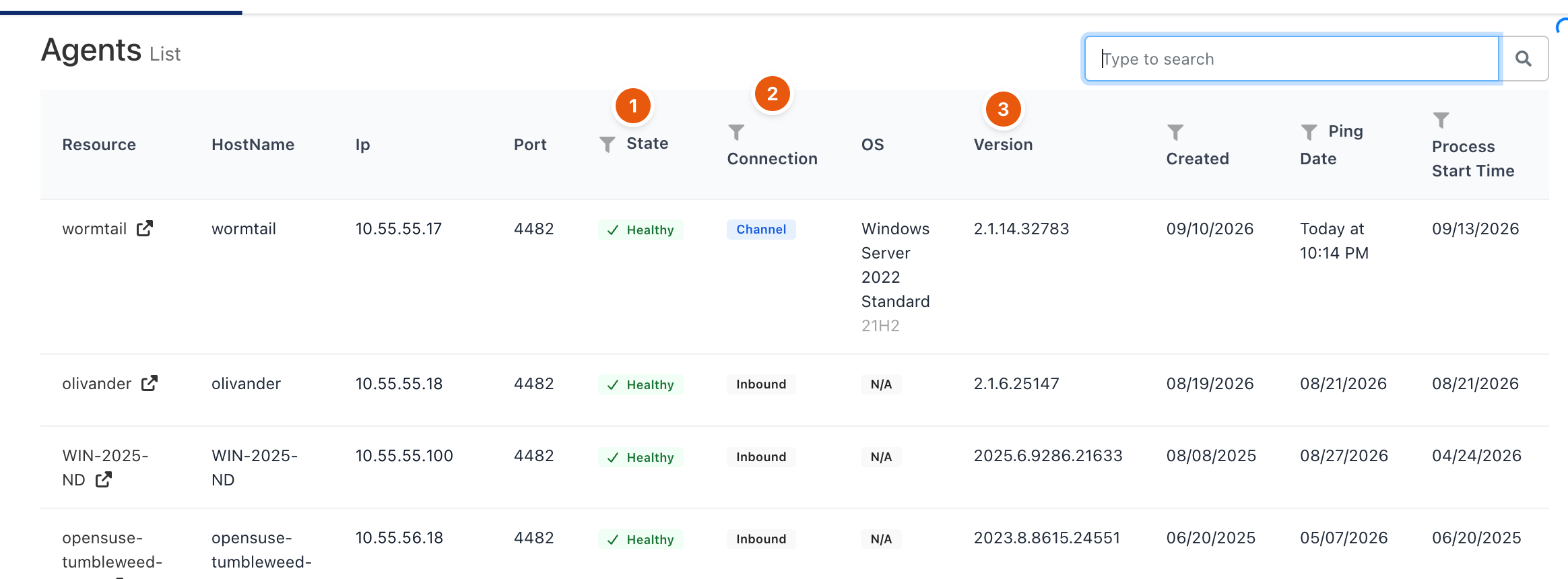
Task: Open the olivander resource link
Action: coord(97,383)
